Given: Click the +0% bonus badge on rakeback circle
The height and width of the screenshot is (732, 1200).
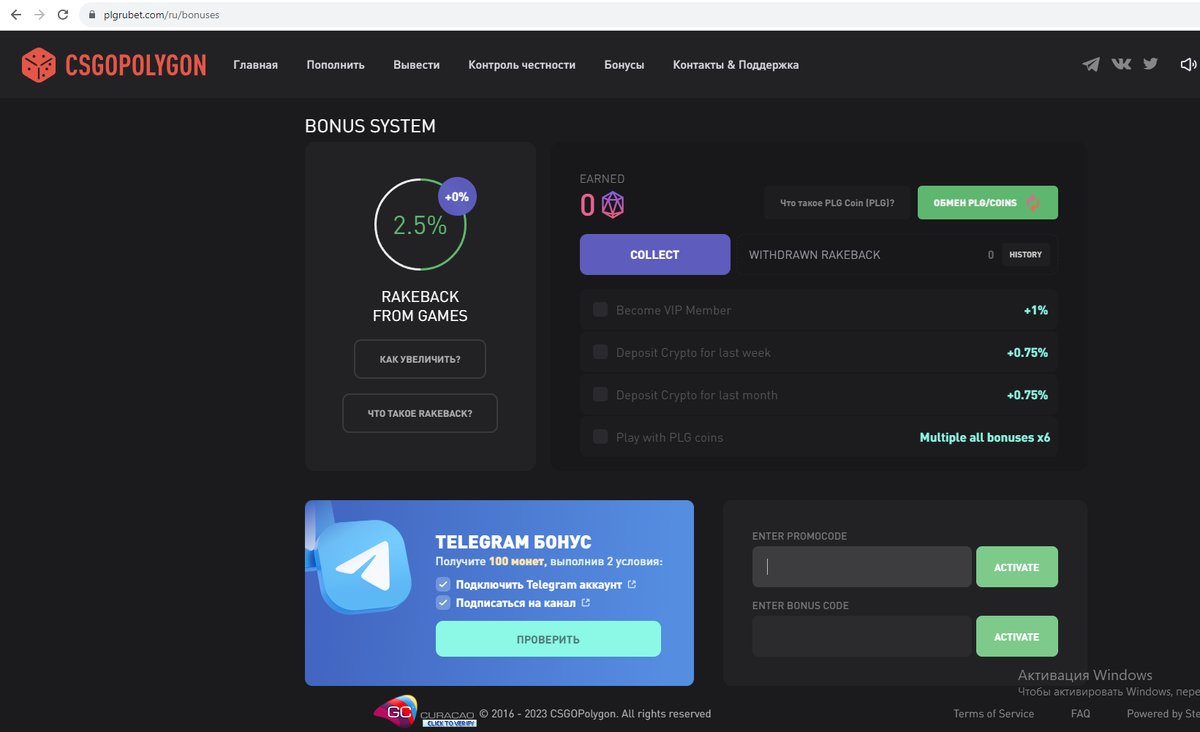Looking at the screenshot, I should point(457,197).
